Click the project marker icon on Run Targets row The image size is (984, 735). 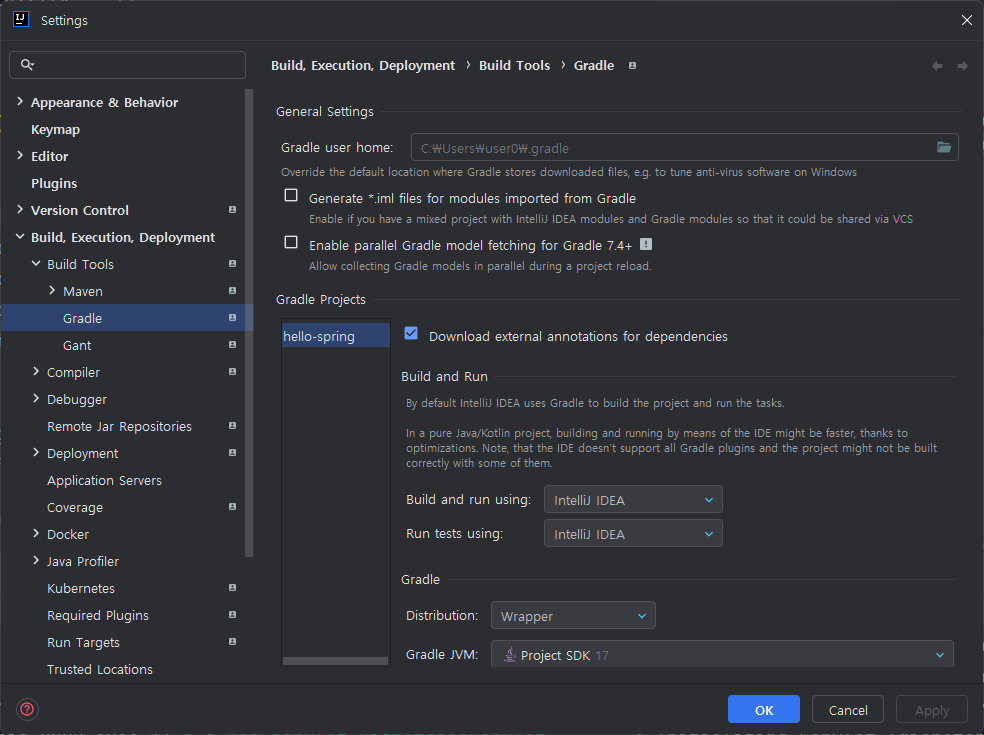232,641
